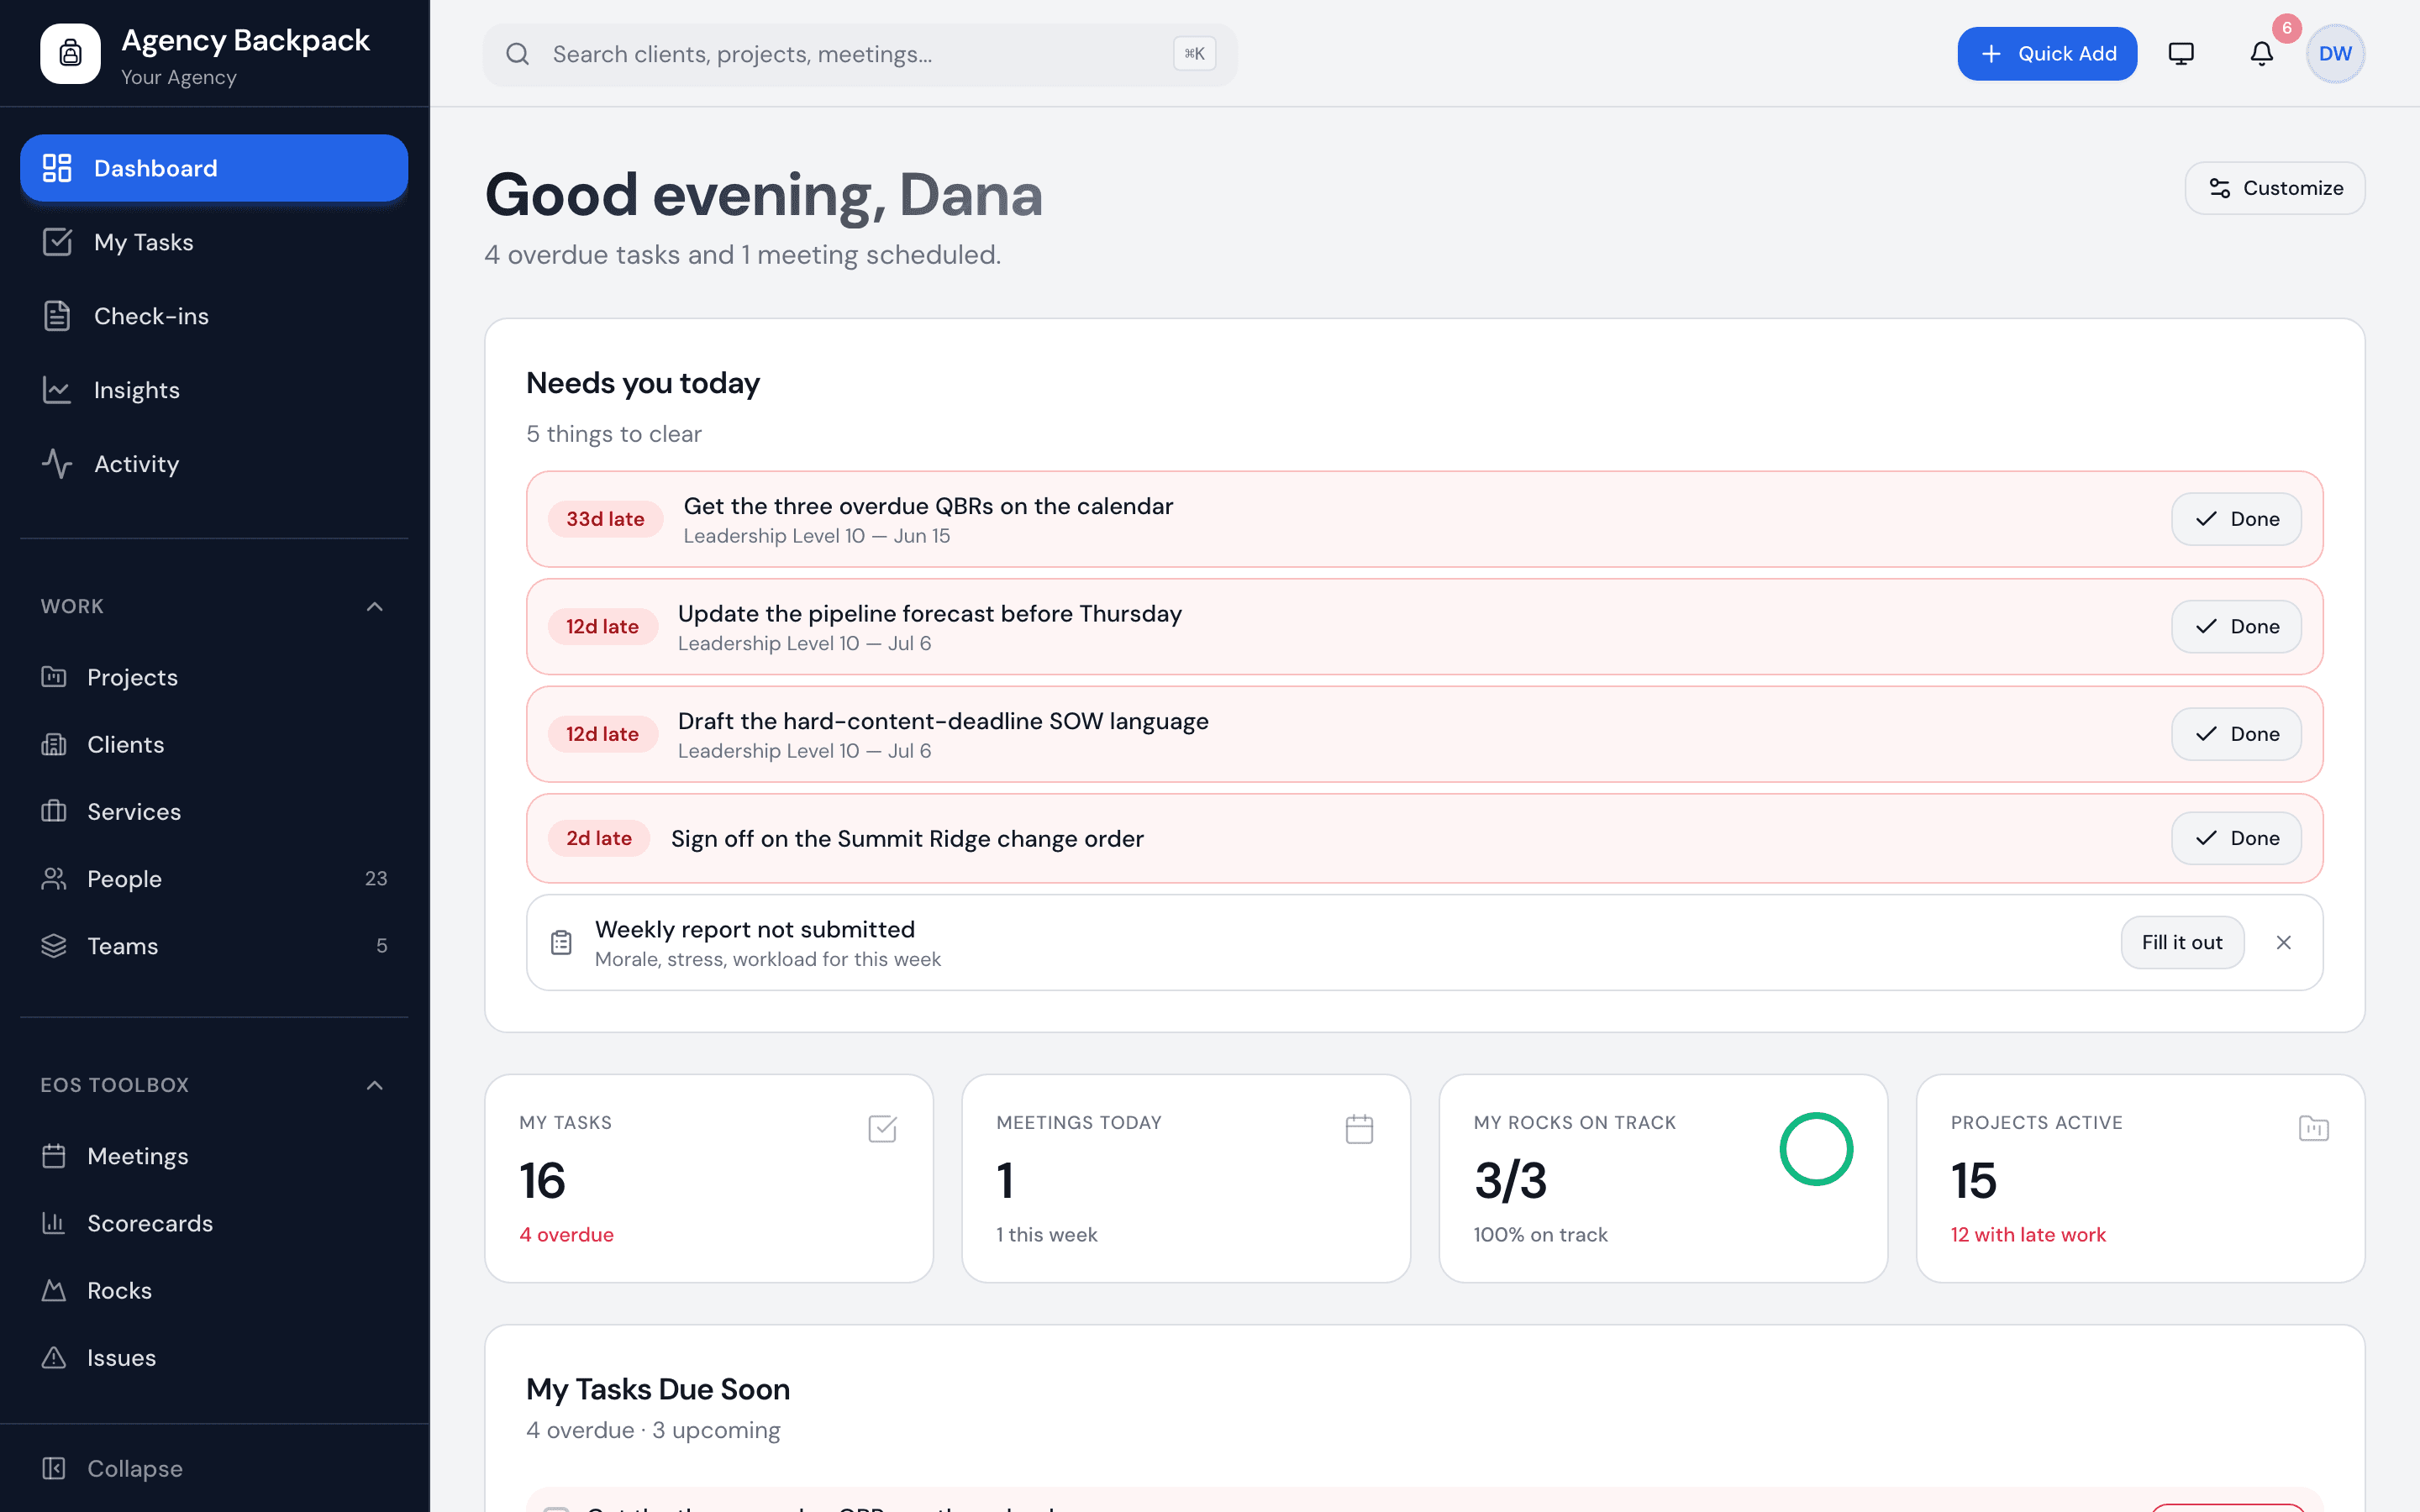Open the Activity page

(x=214, y=464)
